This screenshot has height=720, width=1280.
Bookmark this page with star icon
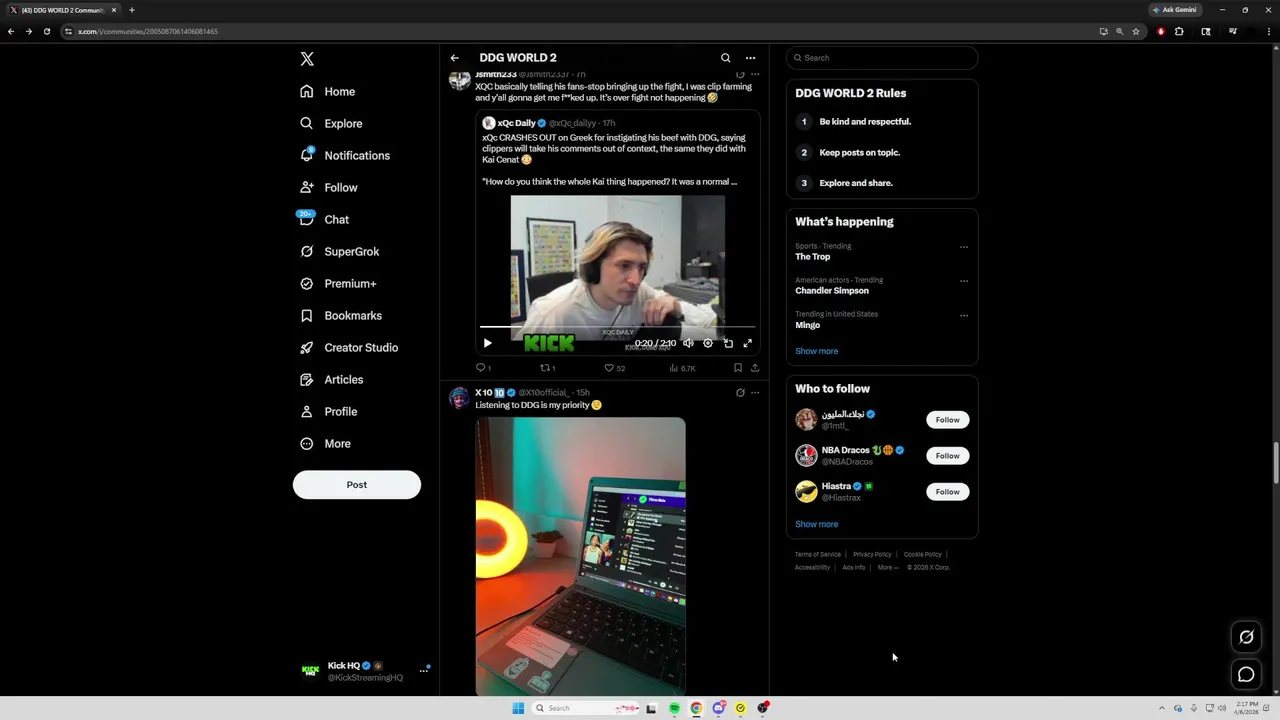1136,31
